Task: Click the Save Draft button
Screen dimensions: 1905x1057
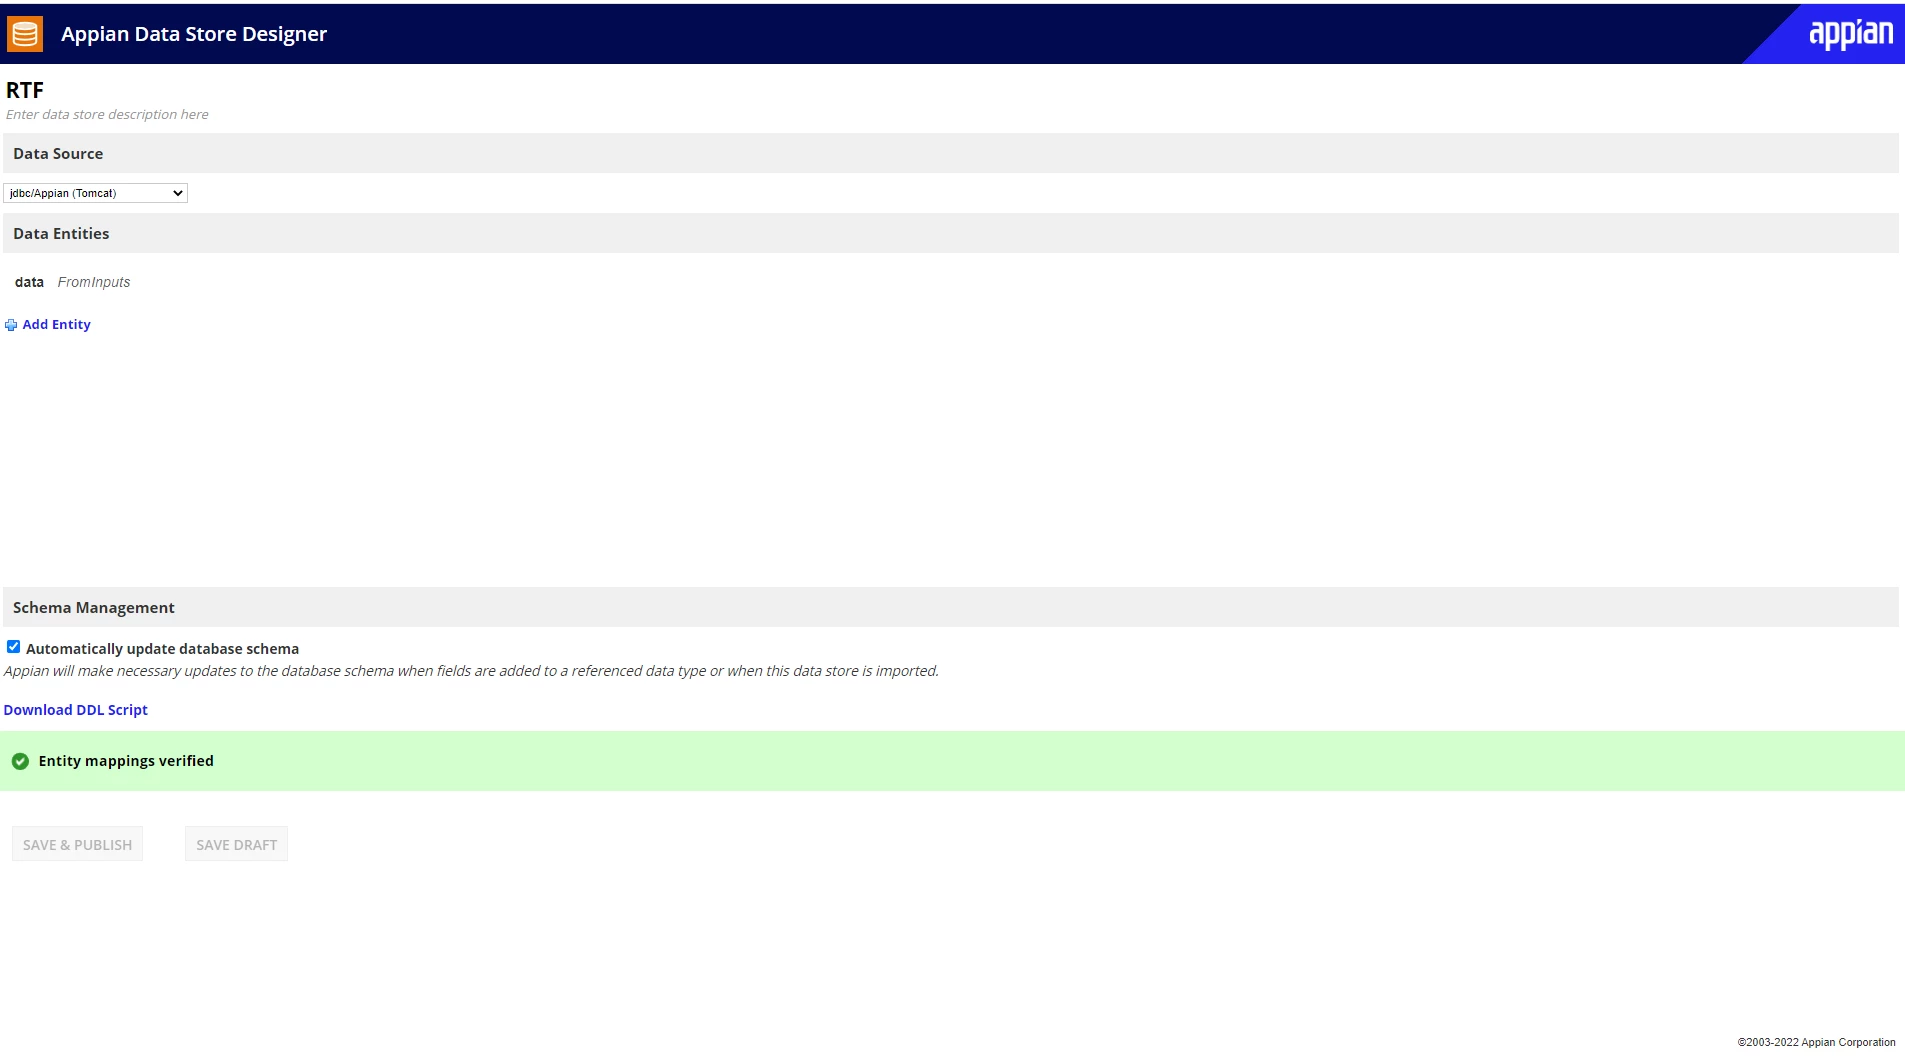Action: (x=236, y=844)
